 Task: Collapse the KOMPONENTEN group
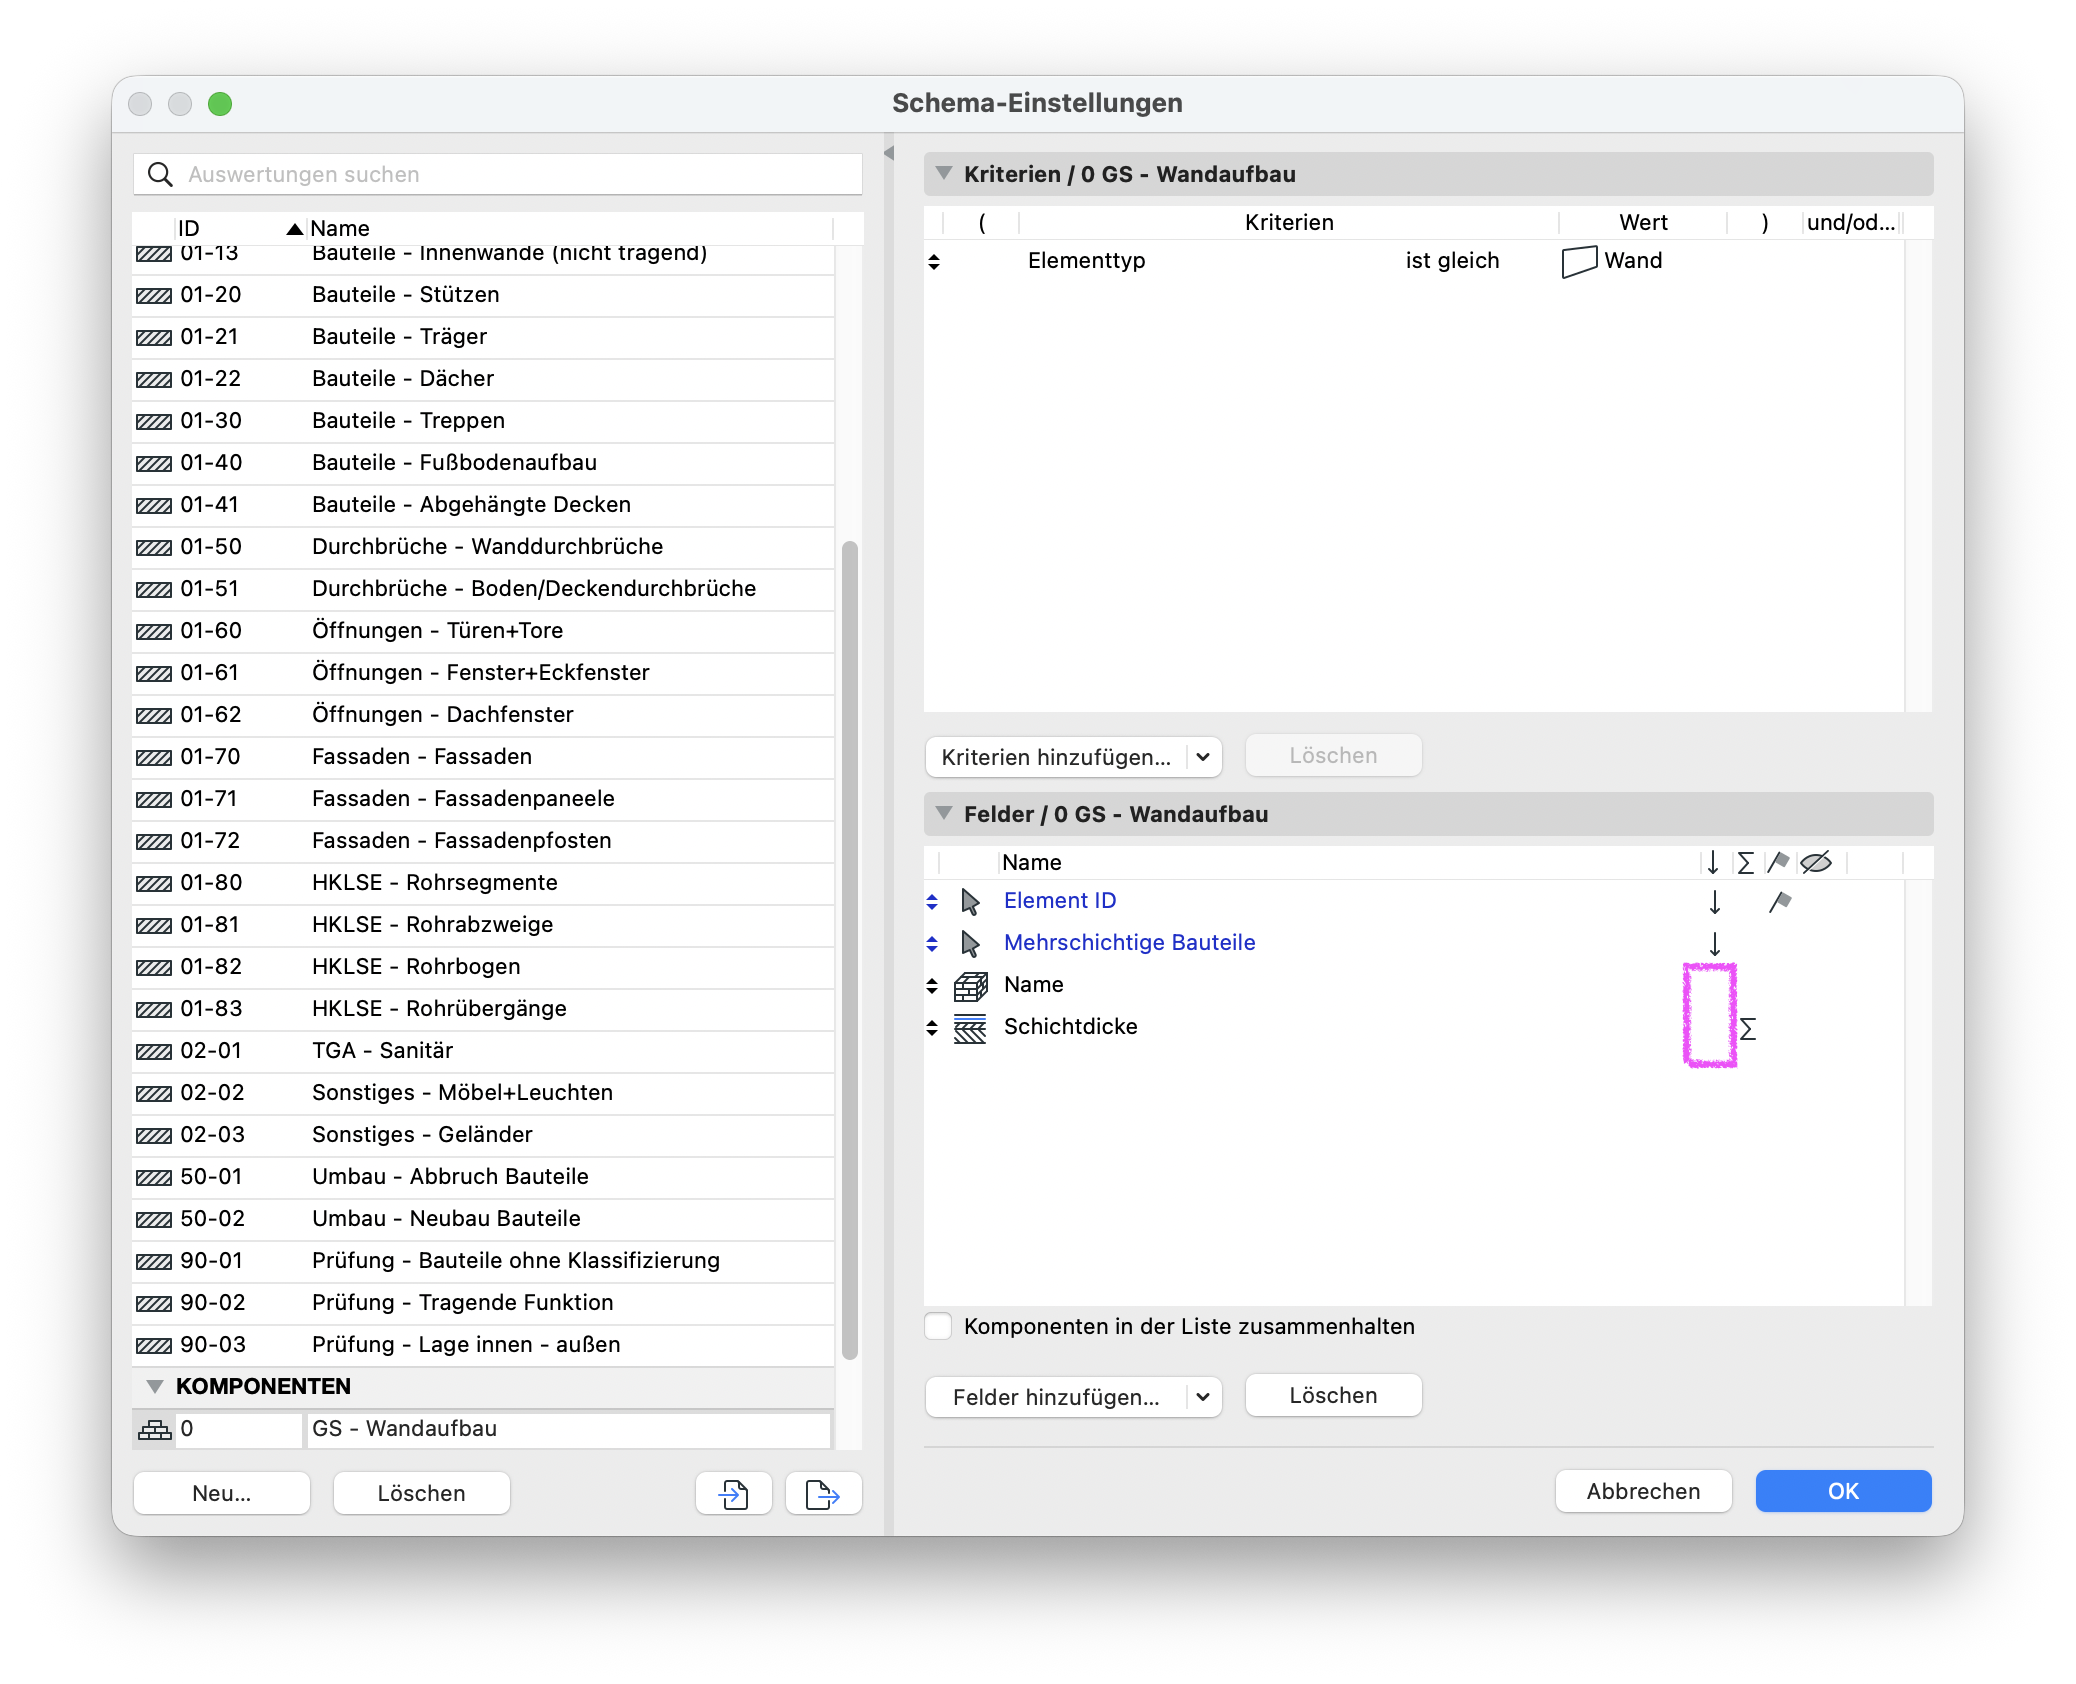[x=154, y=1386]
